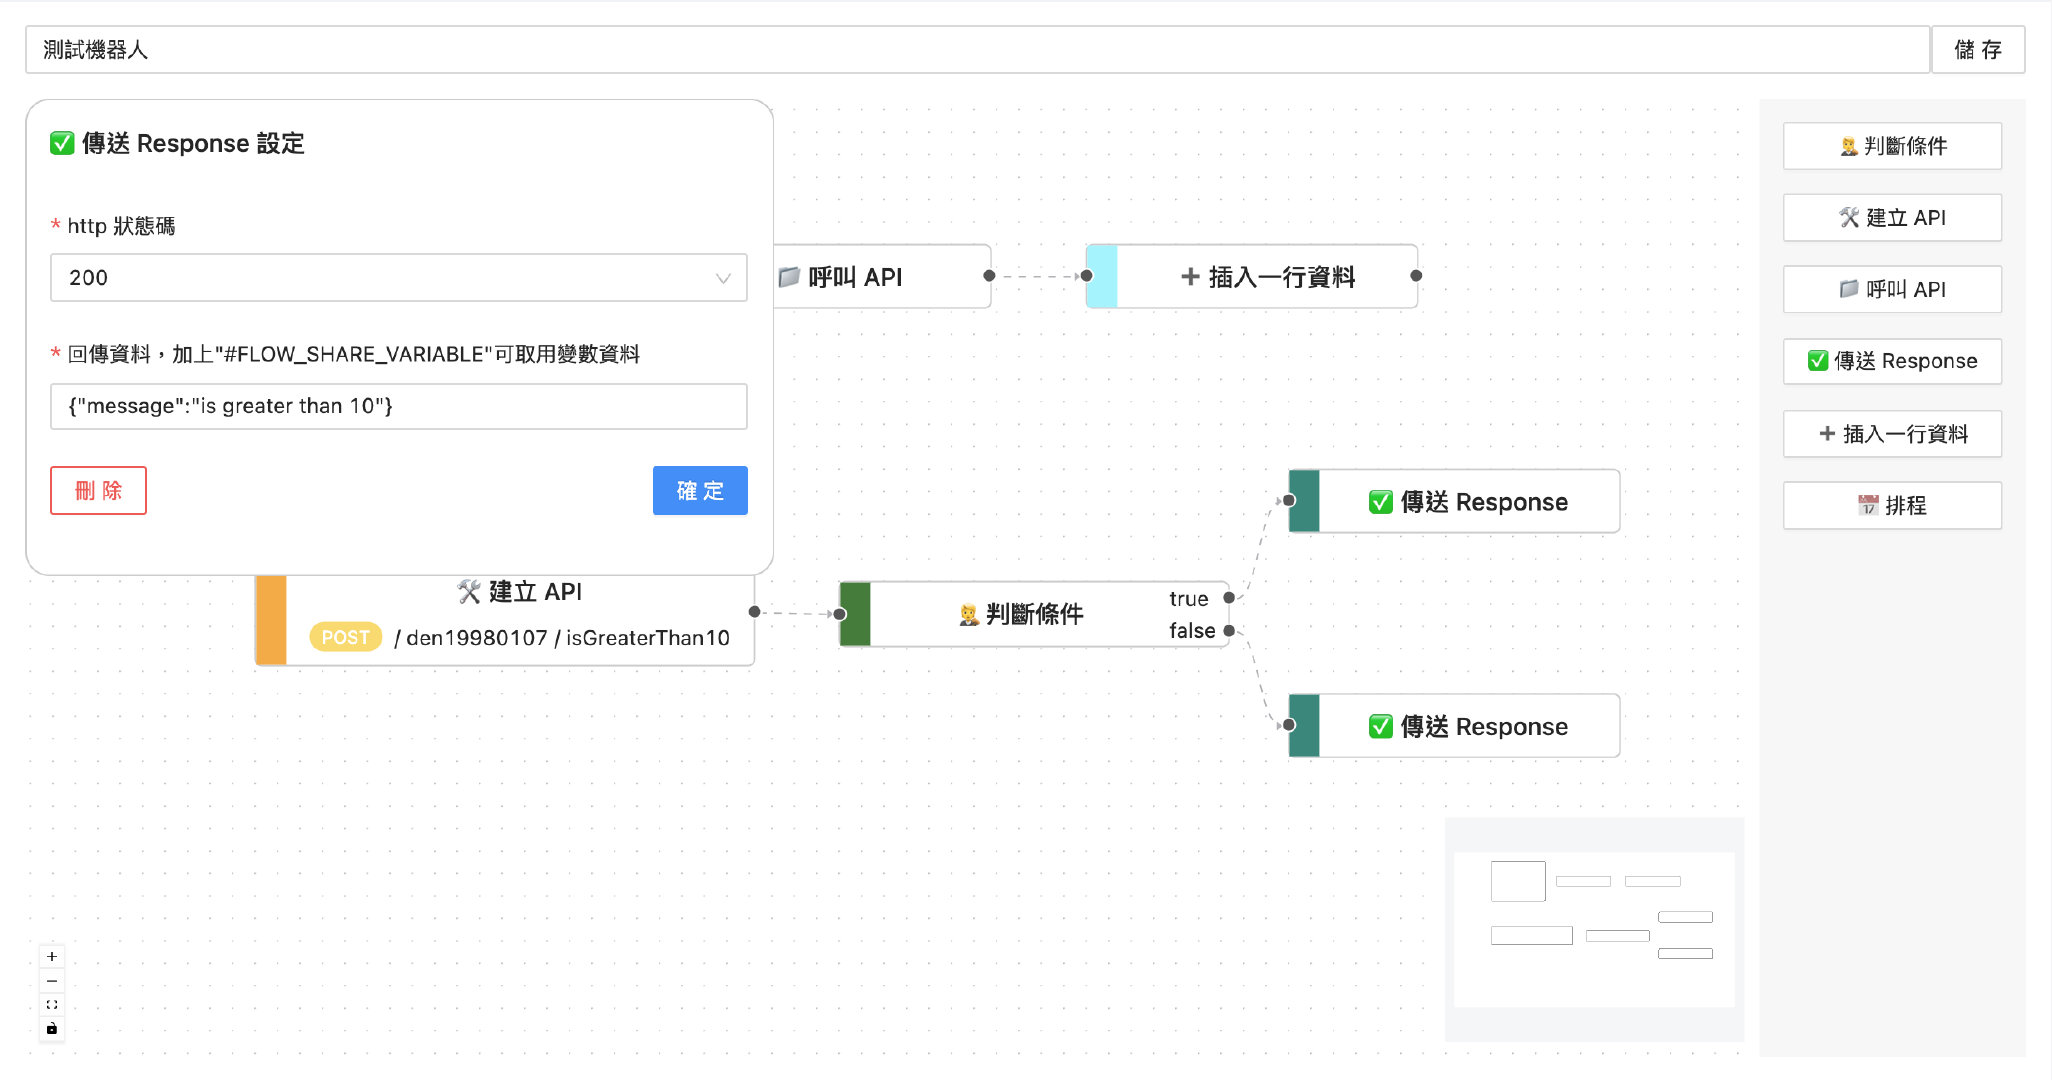Add a 判斷條件 node from the sidebar
This screenshot has height=1080, width=2052.
point(1892,146)
